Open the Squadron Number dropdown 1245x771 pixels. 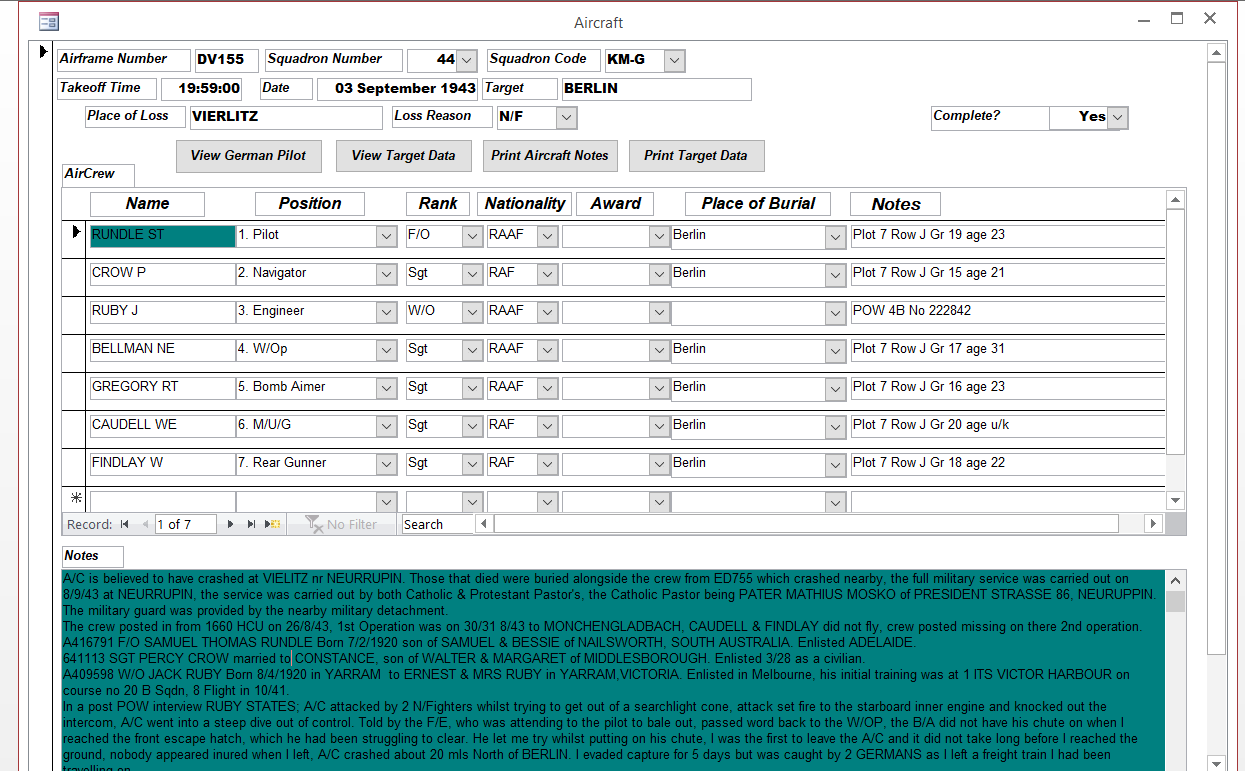click(467, 61)
